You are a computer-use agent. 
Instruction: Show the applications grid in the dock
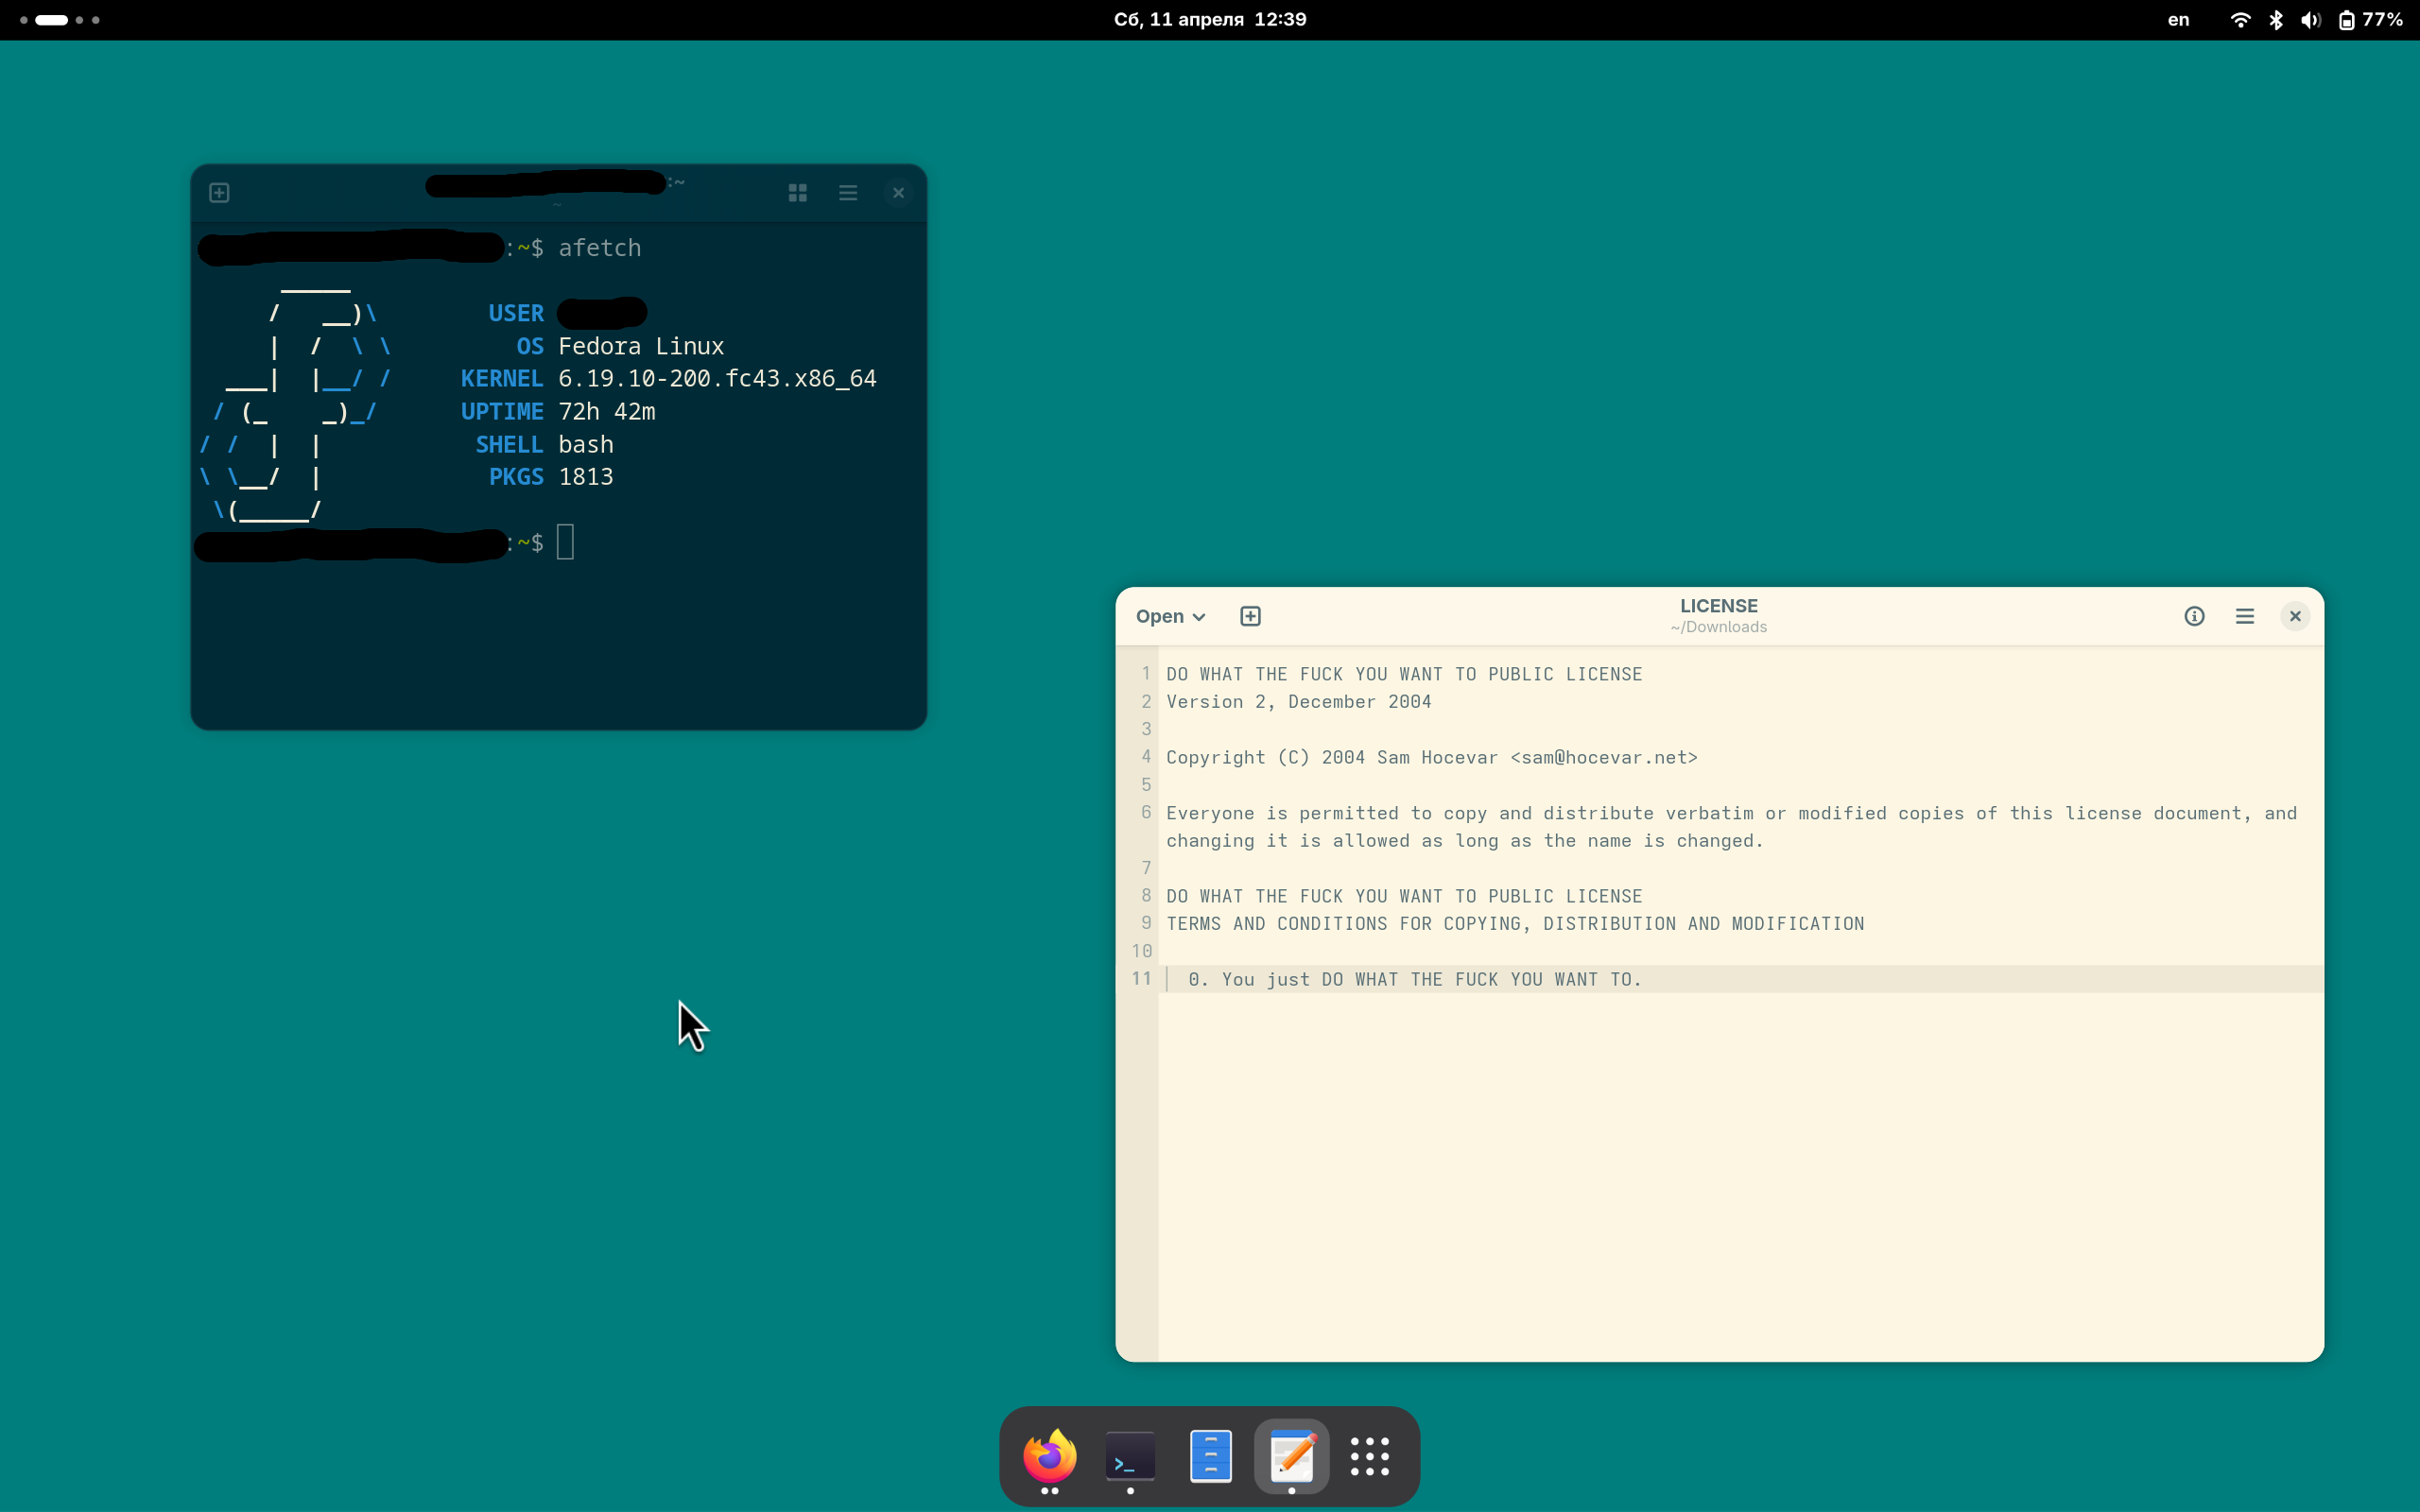1370,1456
